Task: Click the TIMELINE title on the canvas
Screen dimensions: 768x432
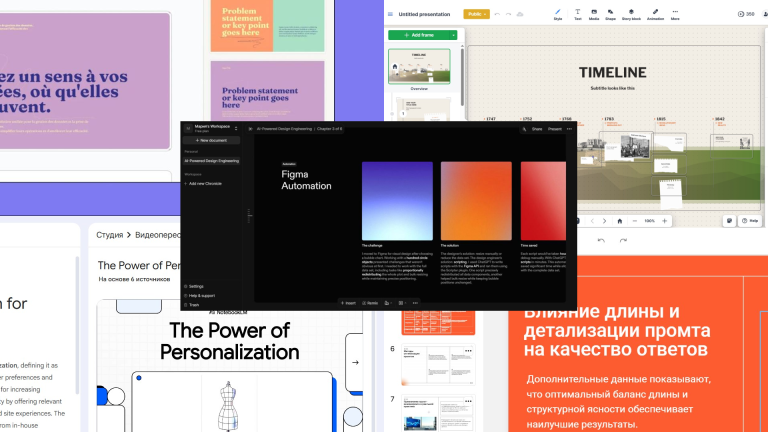Action: (612, 72)
